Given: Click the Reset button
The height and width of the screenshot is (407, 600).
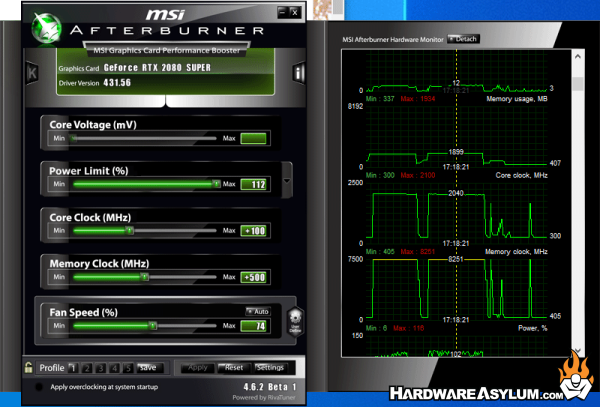Looking at the screenshot, I should coord(234,368).
